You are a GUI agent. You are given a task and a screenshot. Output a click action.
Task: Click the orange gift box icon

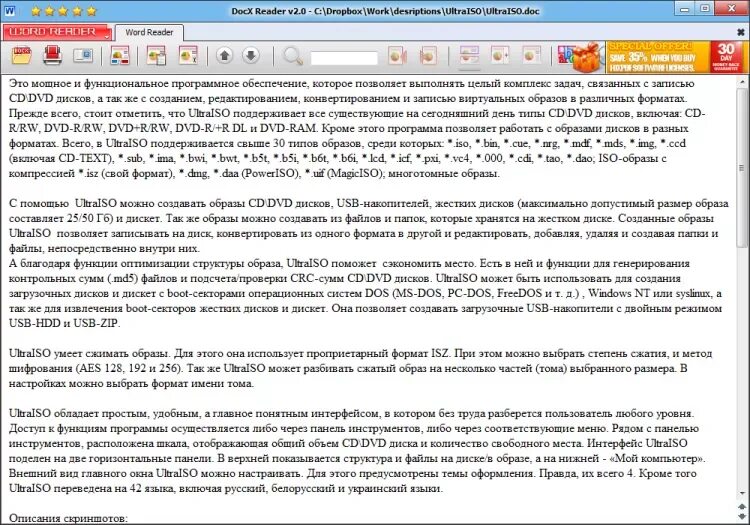pyautogui.click(x=588, y=57)
